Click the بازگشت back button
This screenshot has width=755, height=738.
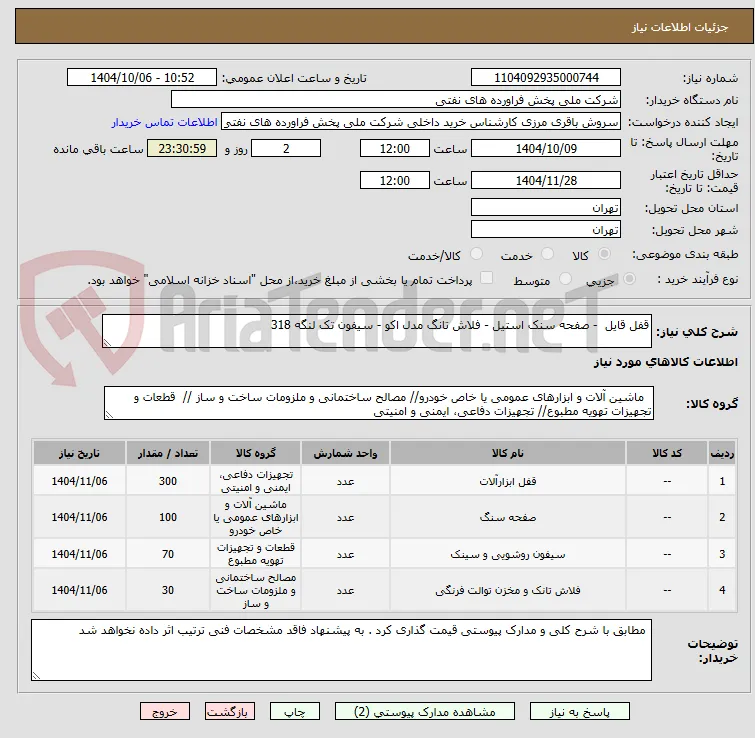[x=230, y=711]
